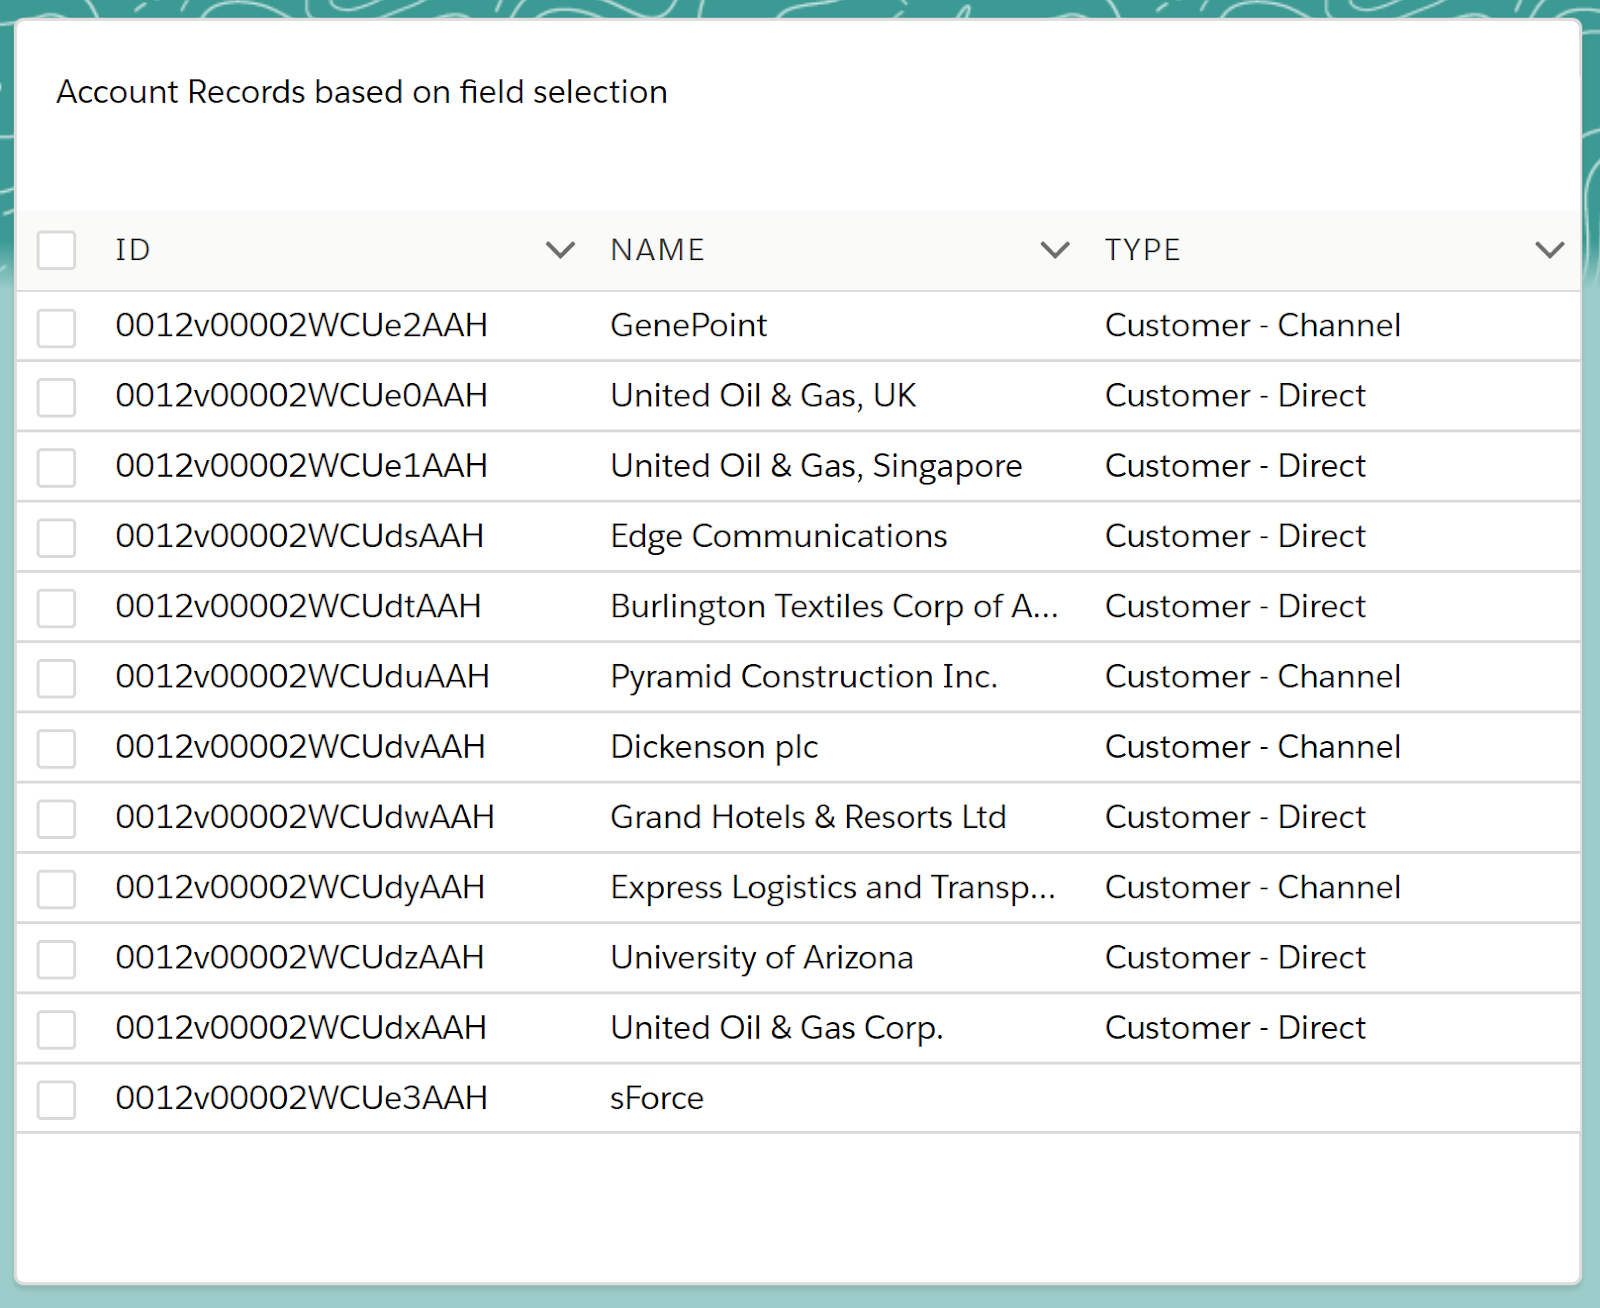Click the sForce name cell
This screenshot has height=1308, width=1600.
click(657, 1098)
